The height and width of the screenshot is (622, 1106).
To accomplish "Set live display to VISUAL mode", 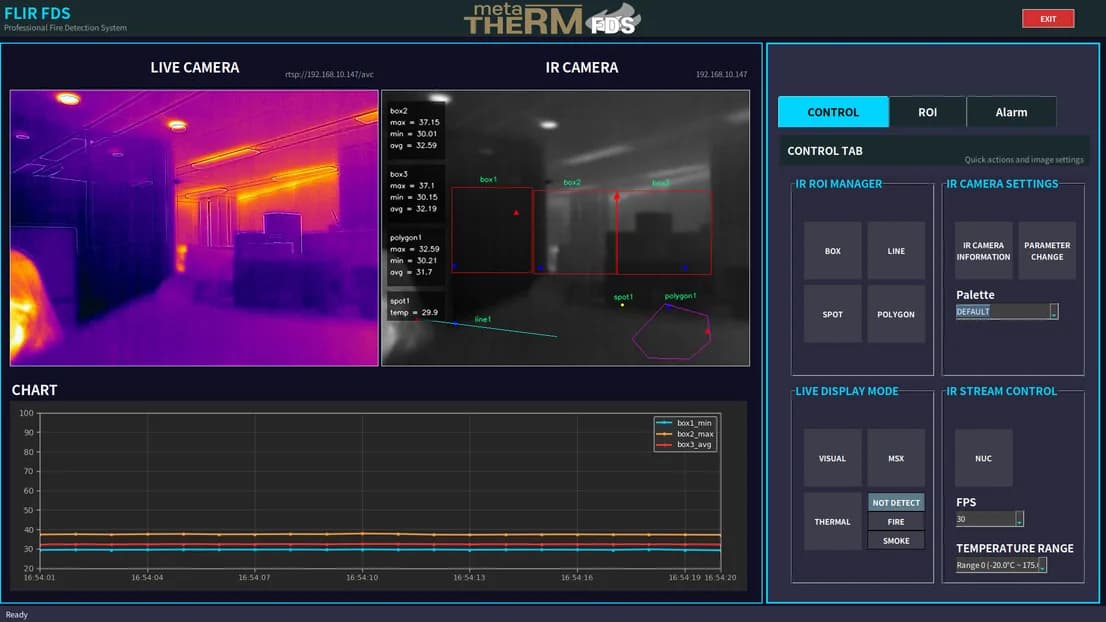I will [x=832, y=458].
